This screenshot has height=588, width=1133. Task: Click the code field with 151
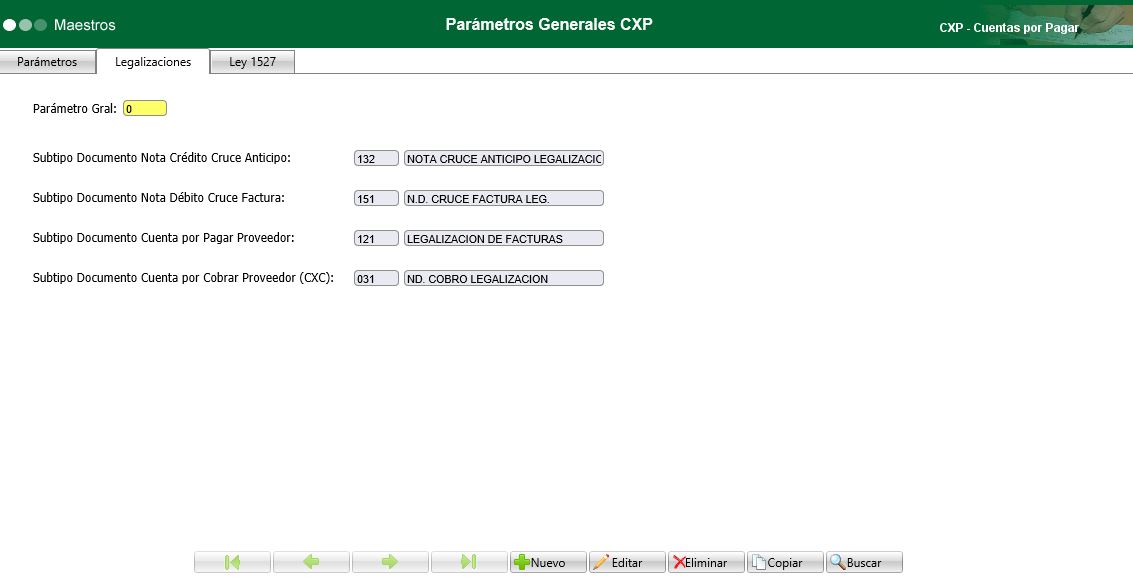(376, 198)
